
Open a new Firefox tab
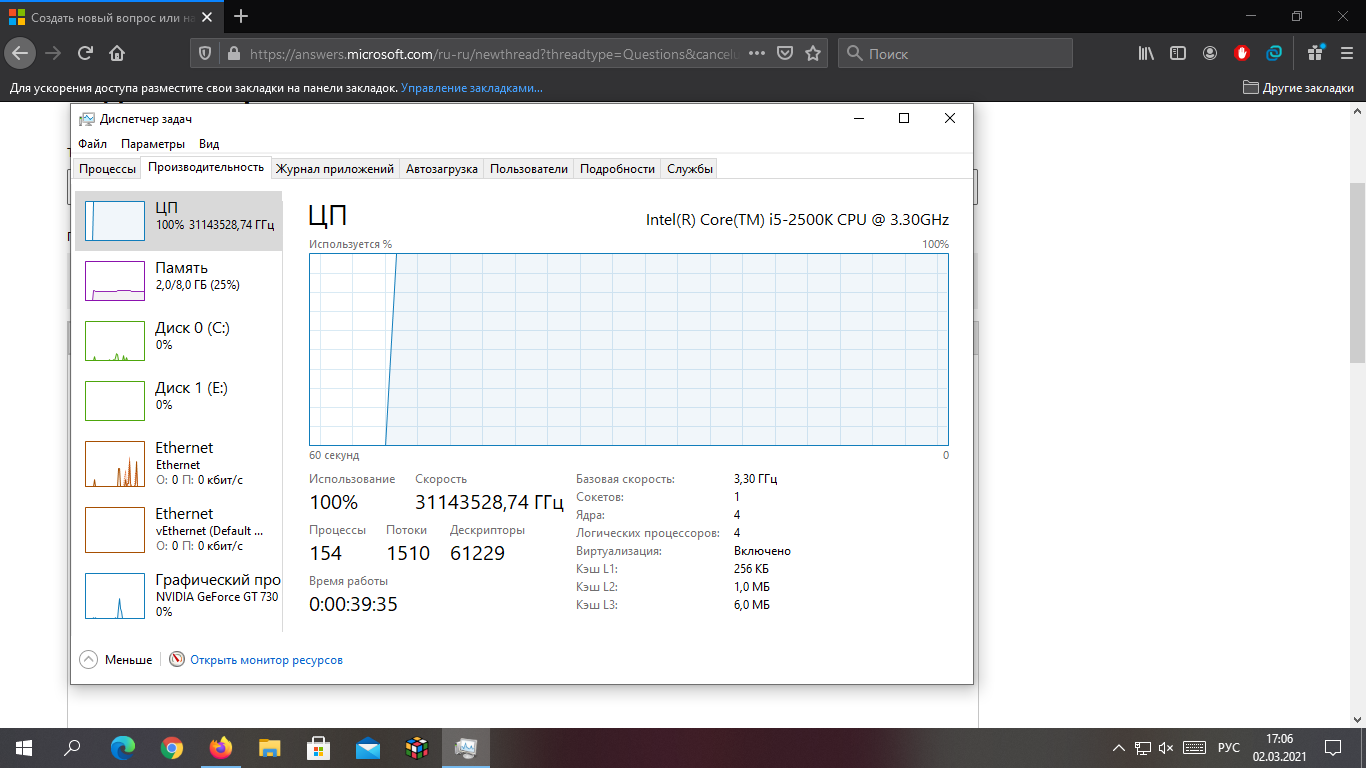point(240,16)
